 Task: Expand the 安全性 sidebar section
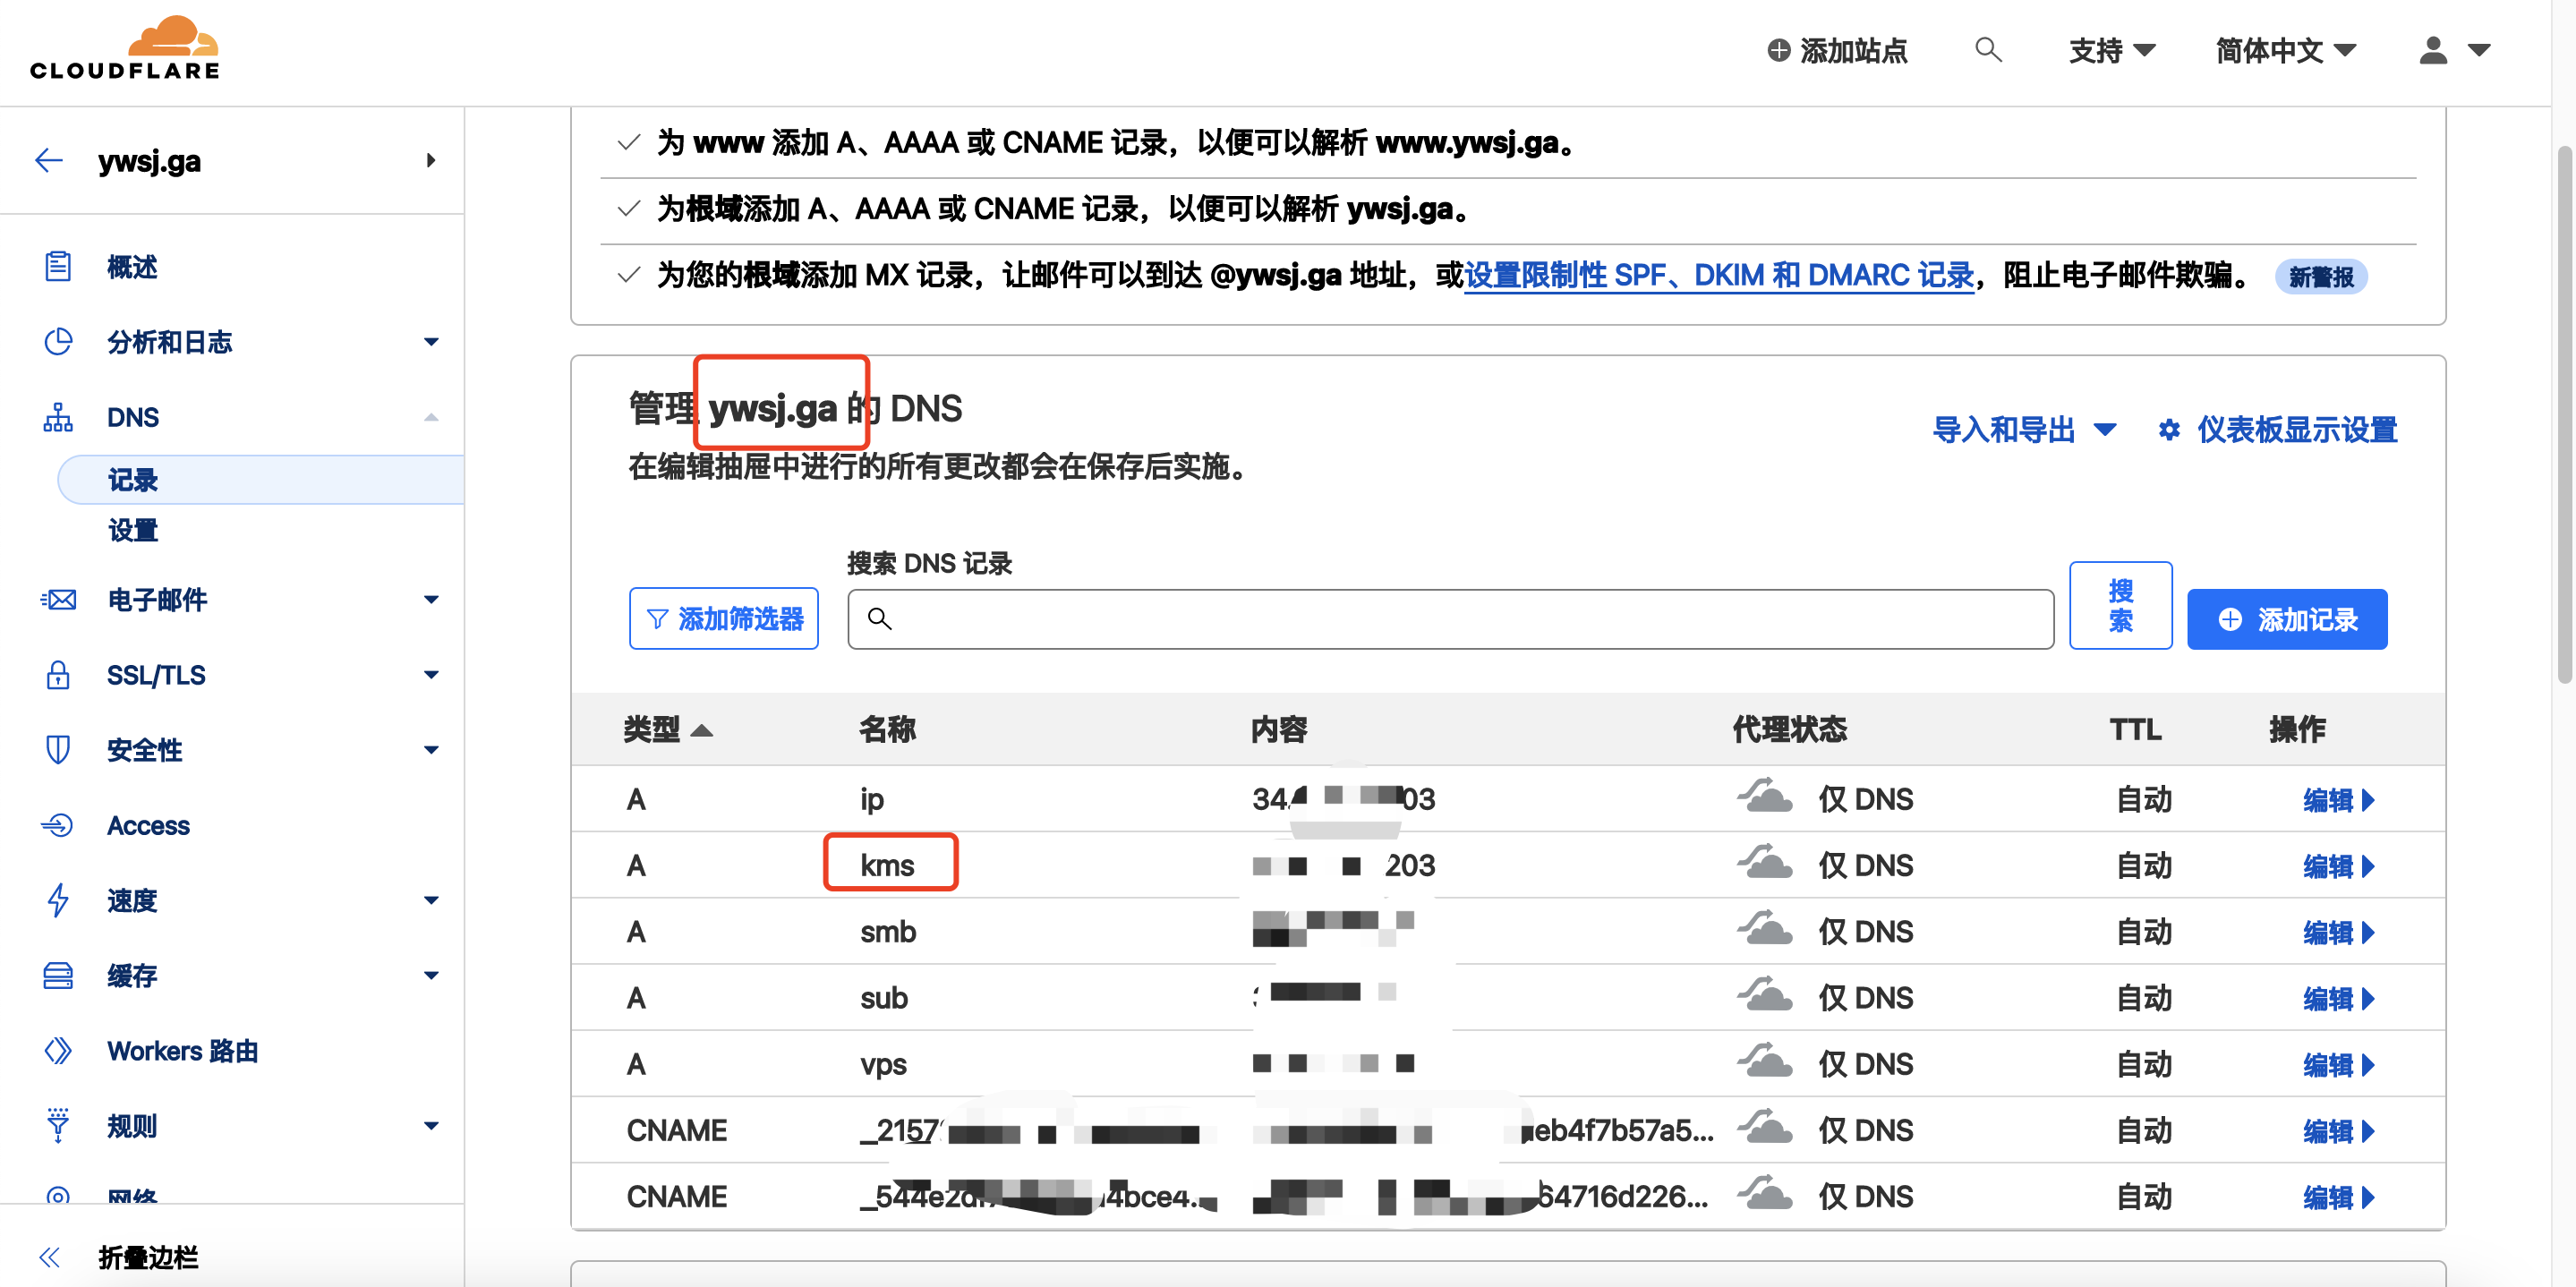(431, 750)
